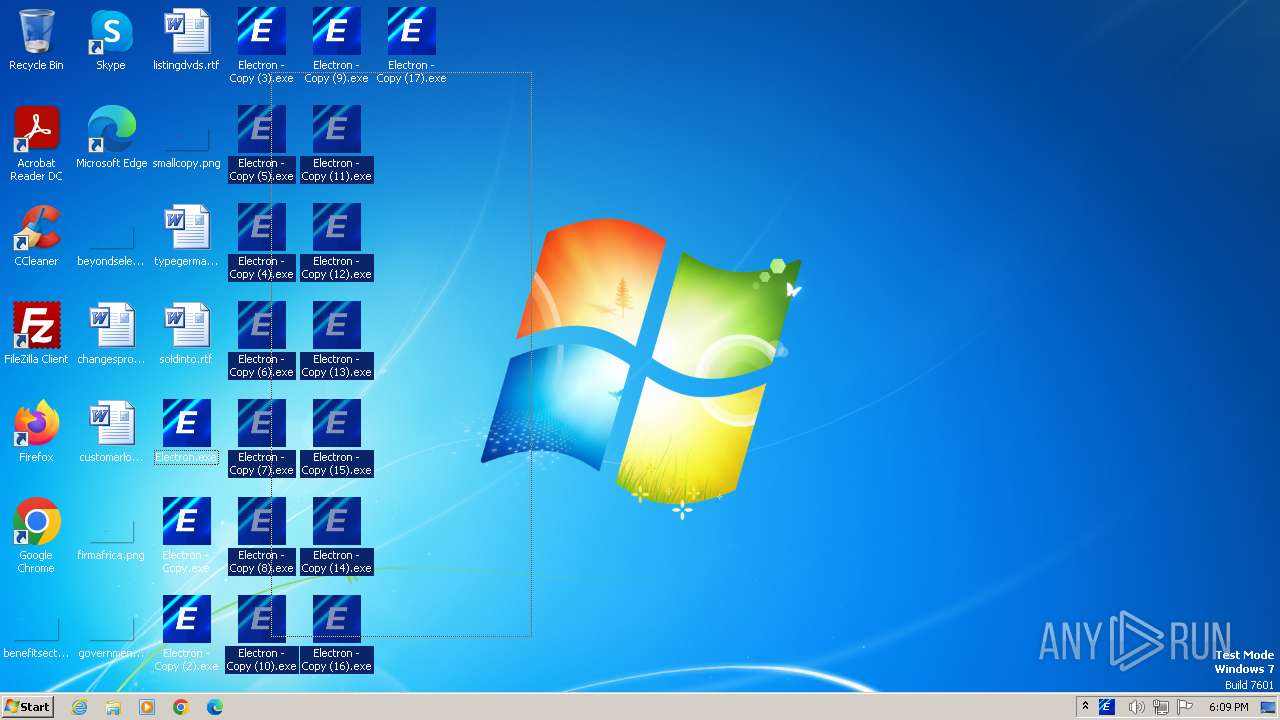Select Electron - Copy (7).exe icon
Viewport: 1280px width, 720px height.
261,437
